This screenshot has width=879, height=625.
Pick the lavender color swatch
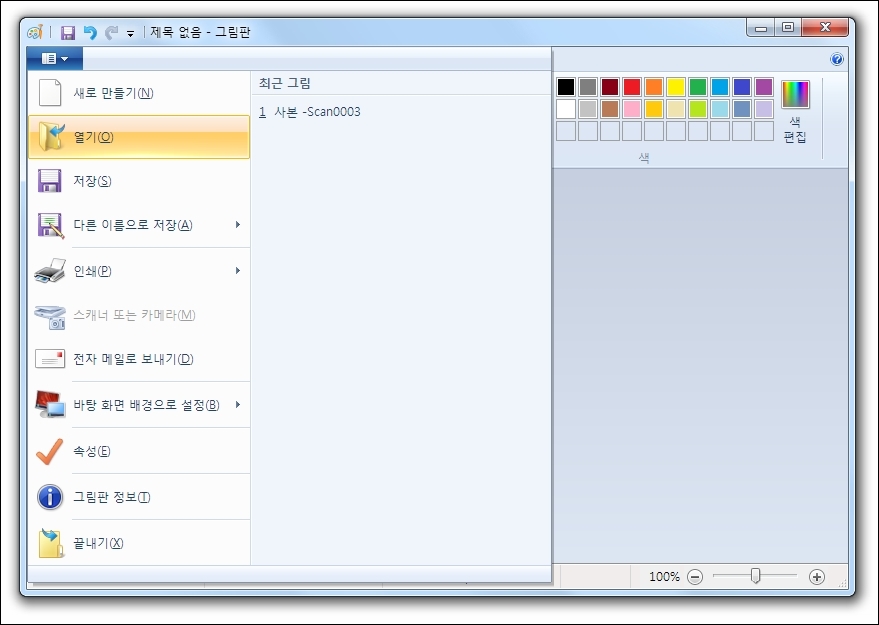click(x=764, y=109)
